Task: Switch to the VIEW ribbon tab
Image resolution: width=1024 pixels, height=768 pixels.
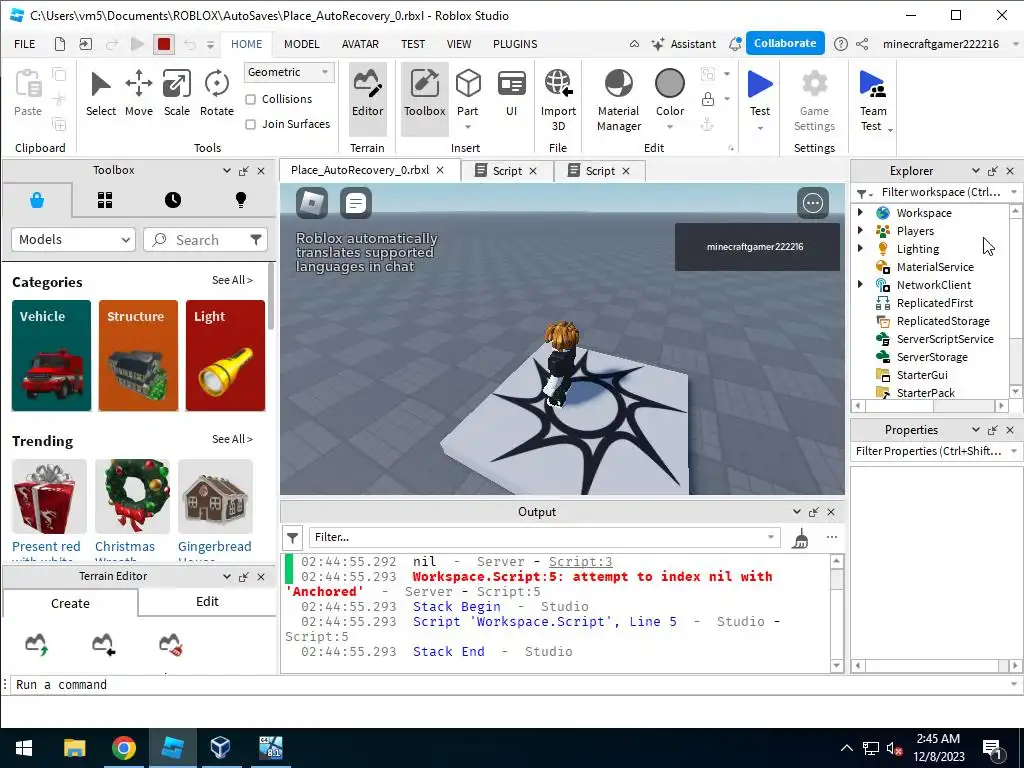Action: tap(458, 44)
